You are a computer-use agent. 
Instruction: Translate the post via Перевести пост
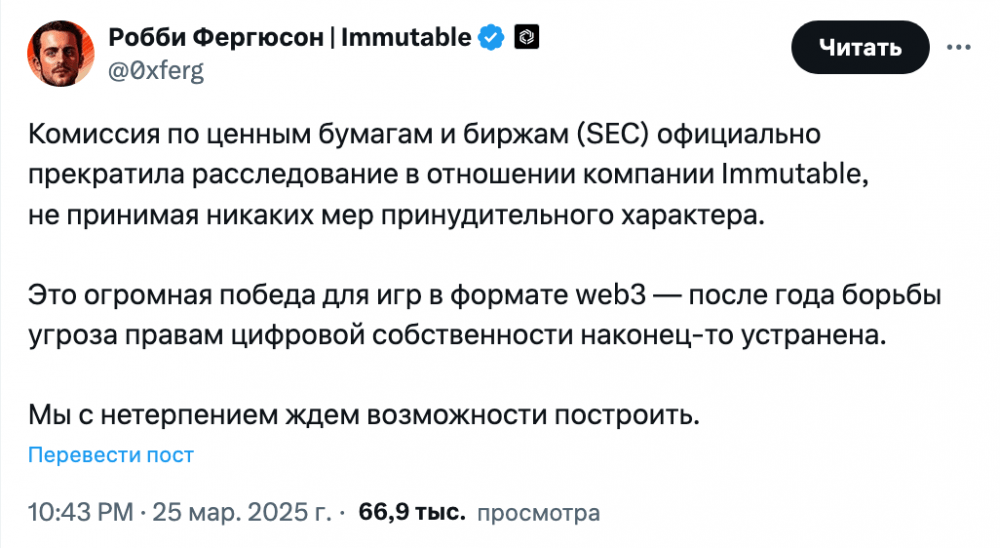(x=111, y=455)
